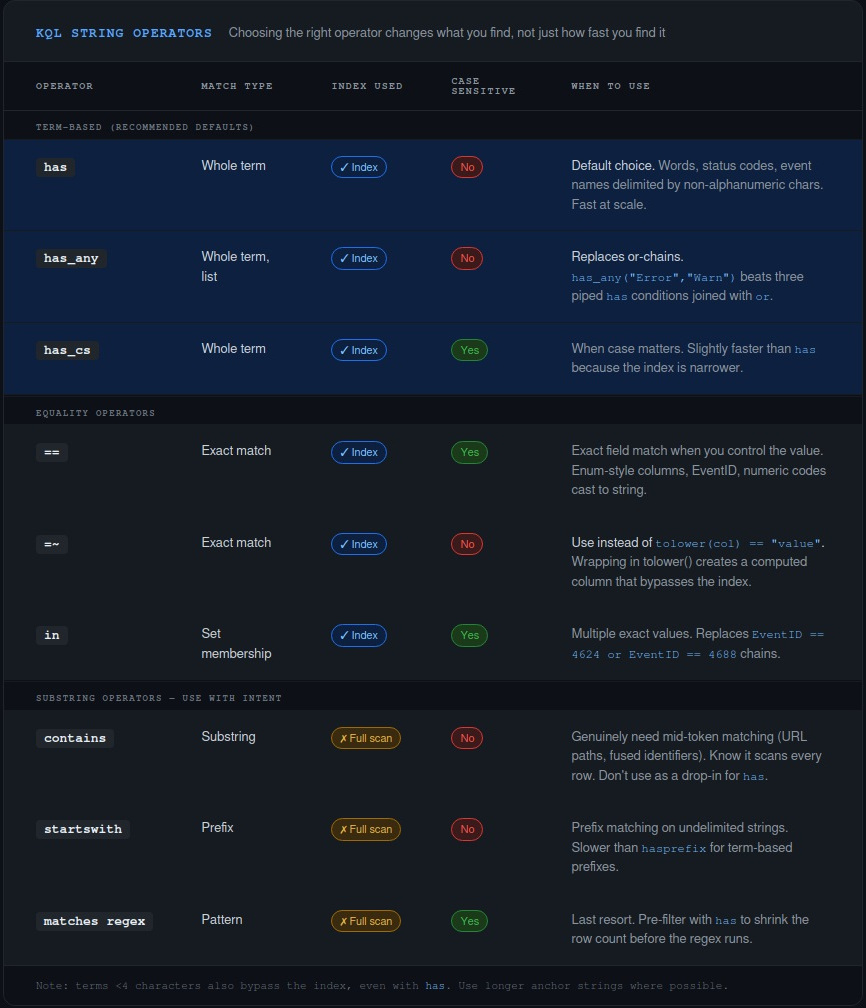Click the Index badge in the in row
Image resolution: width=866 pixels, height=1008 pixels.
(x=358, y=635)
